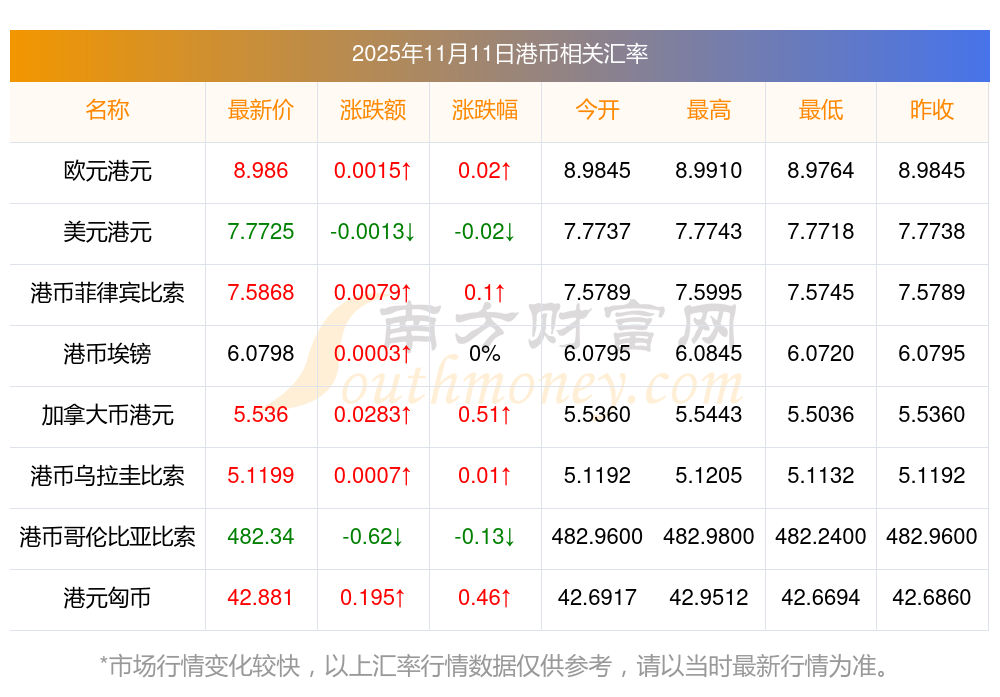Click 港币菲律宾比索 low value 7.5745
Screen dimensions: 1000x697
821,293
